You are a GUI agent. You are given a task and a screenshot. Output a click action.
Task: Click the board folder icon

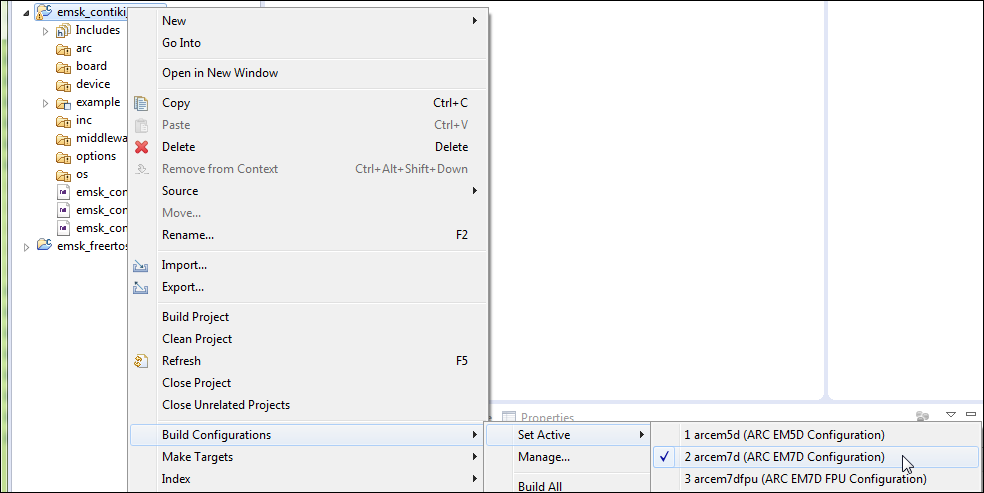(63, 66)
